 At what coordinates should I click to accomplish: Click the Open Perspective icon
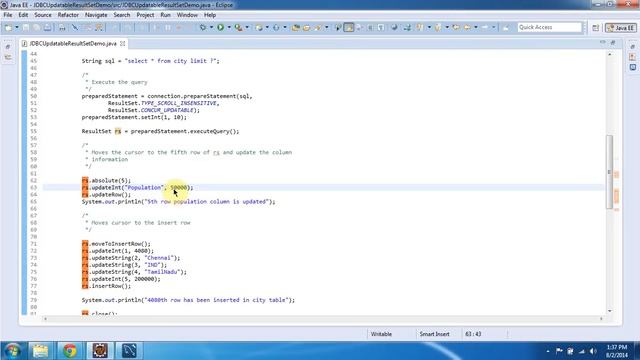pos(596,28)
